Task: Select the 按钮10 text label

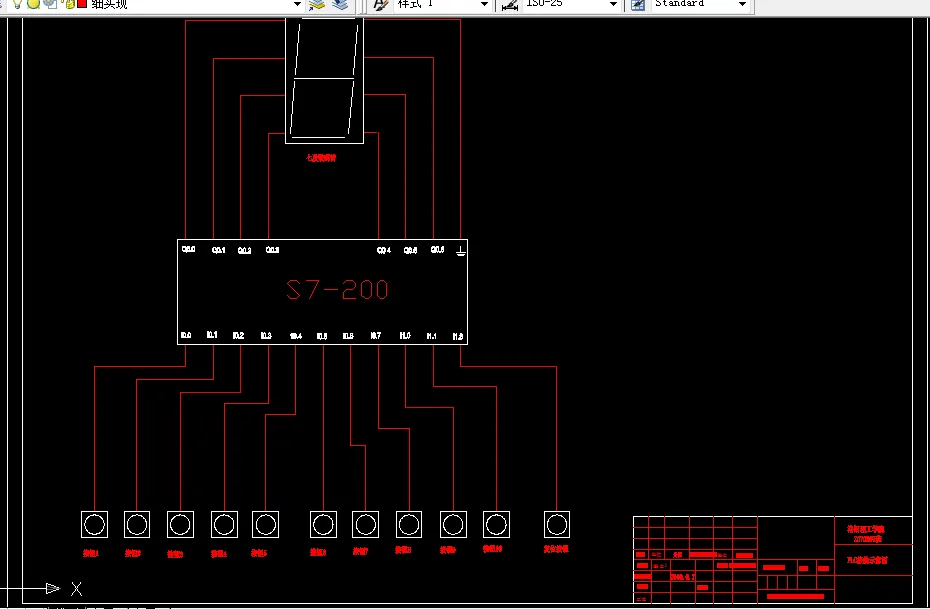Action: (492, 549)
